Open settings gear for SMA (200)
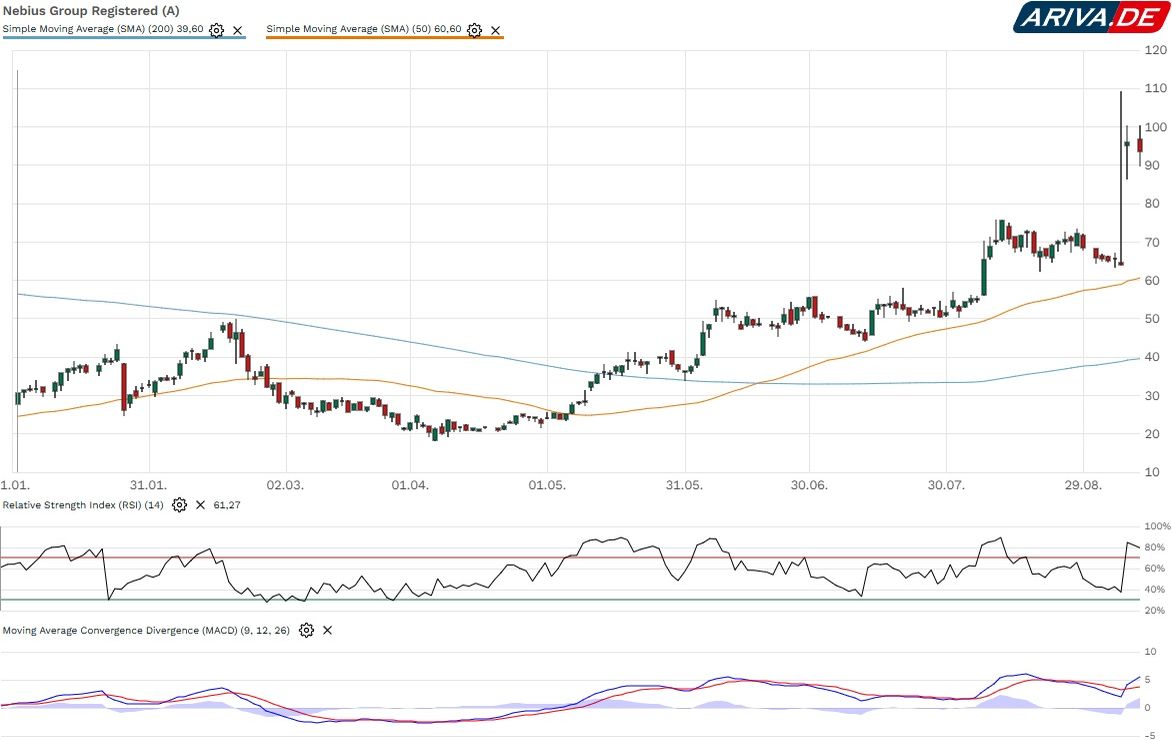Screen dimensions: 1172x741 pyautogui.click(x=216, y=30)
